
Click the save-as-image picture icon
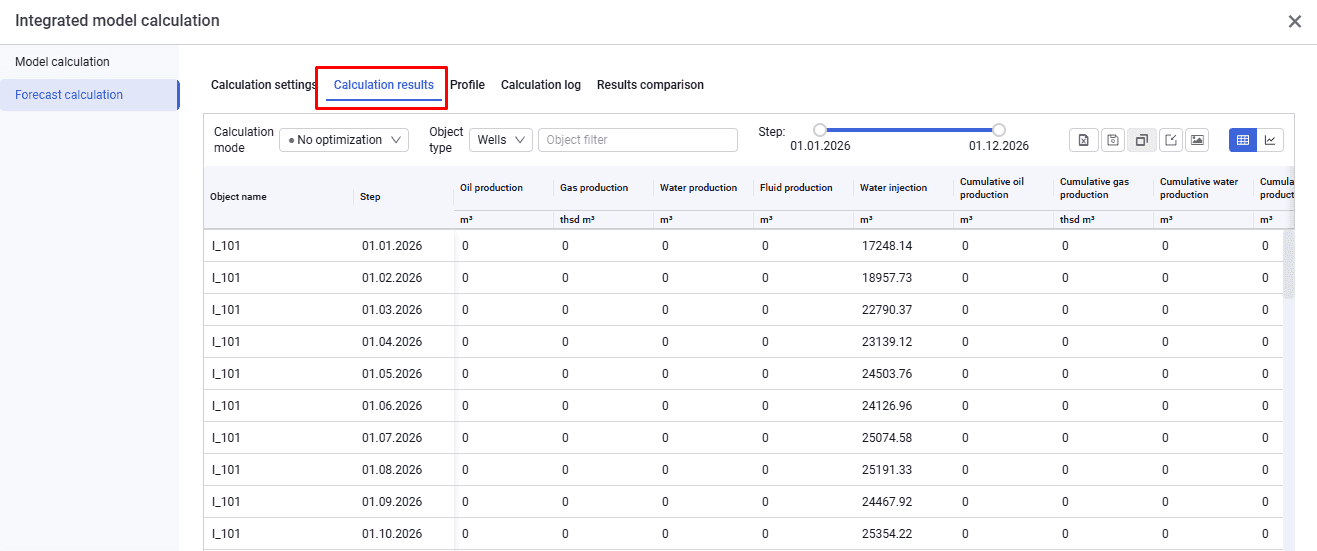pyautogui.click(x=1198, y=140)
